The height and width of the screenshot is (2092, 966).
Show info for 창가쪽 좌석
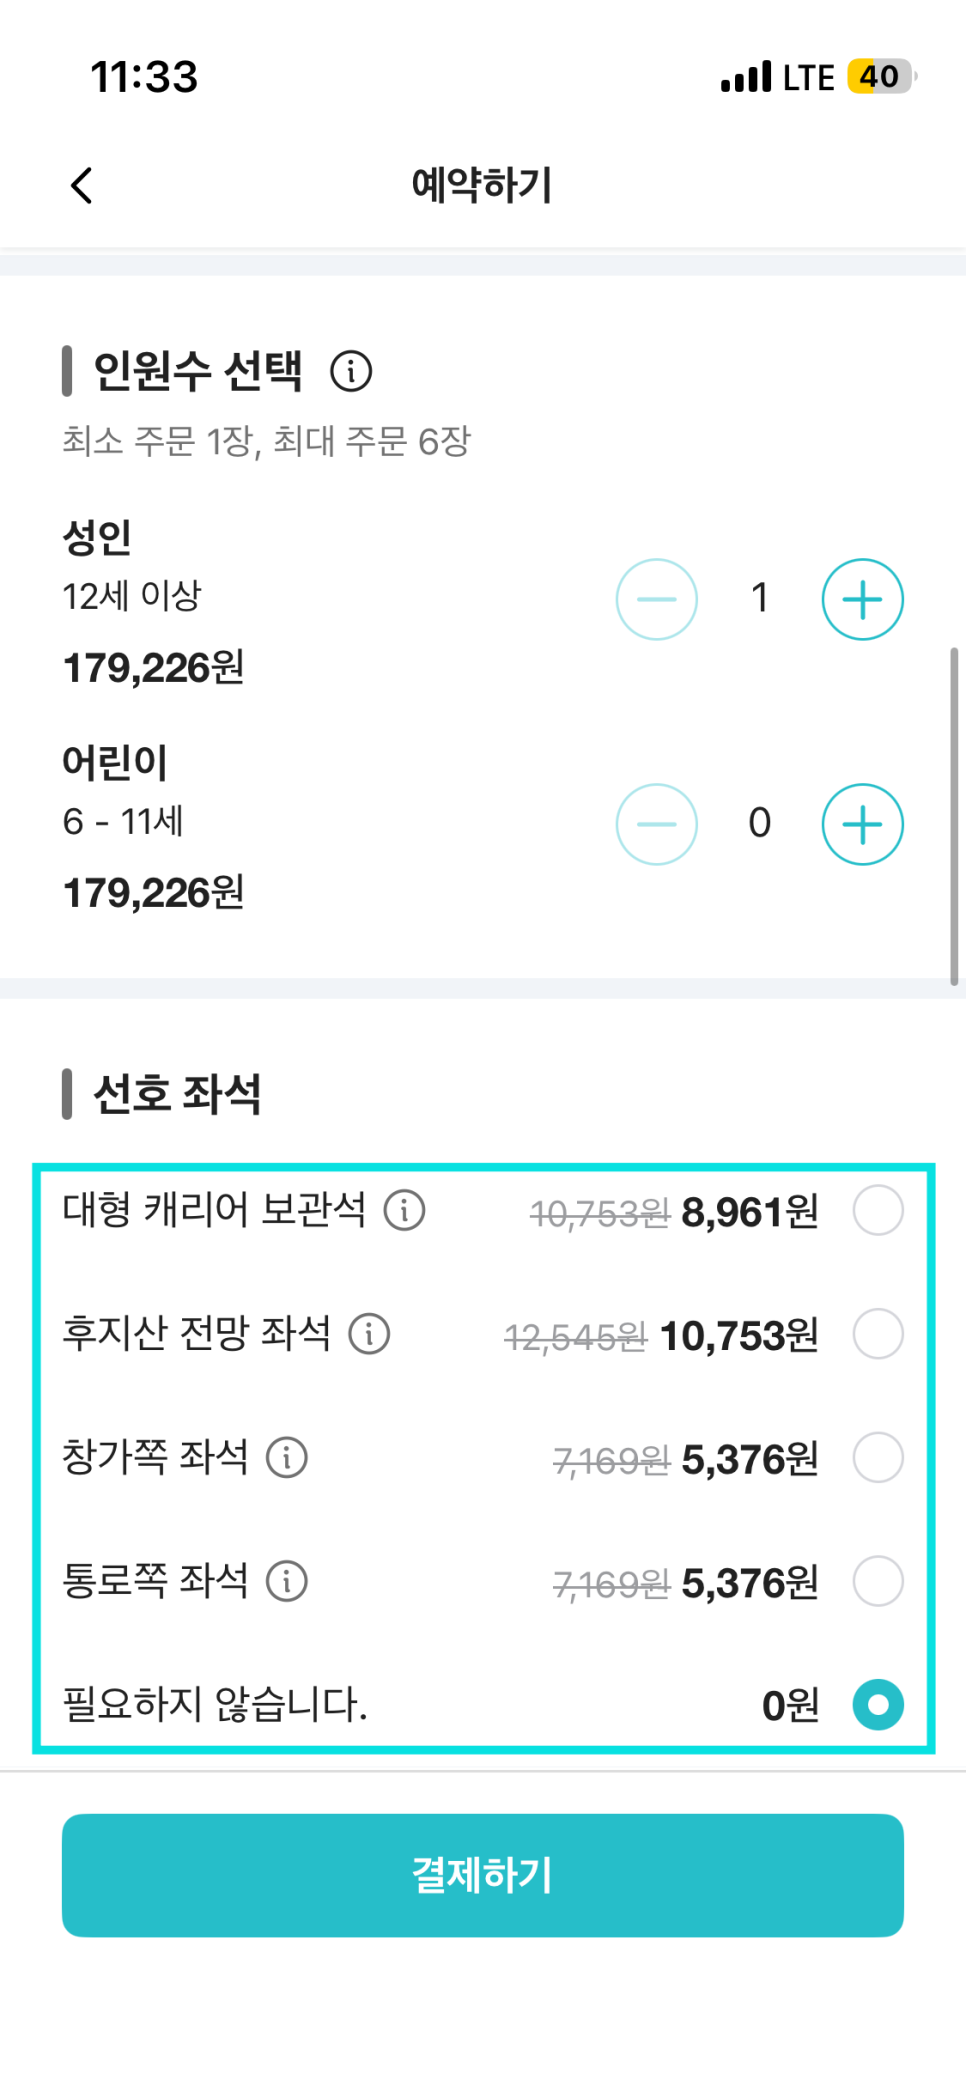tap(287, 1457)
